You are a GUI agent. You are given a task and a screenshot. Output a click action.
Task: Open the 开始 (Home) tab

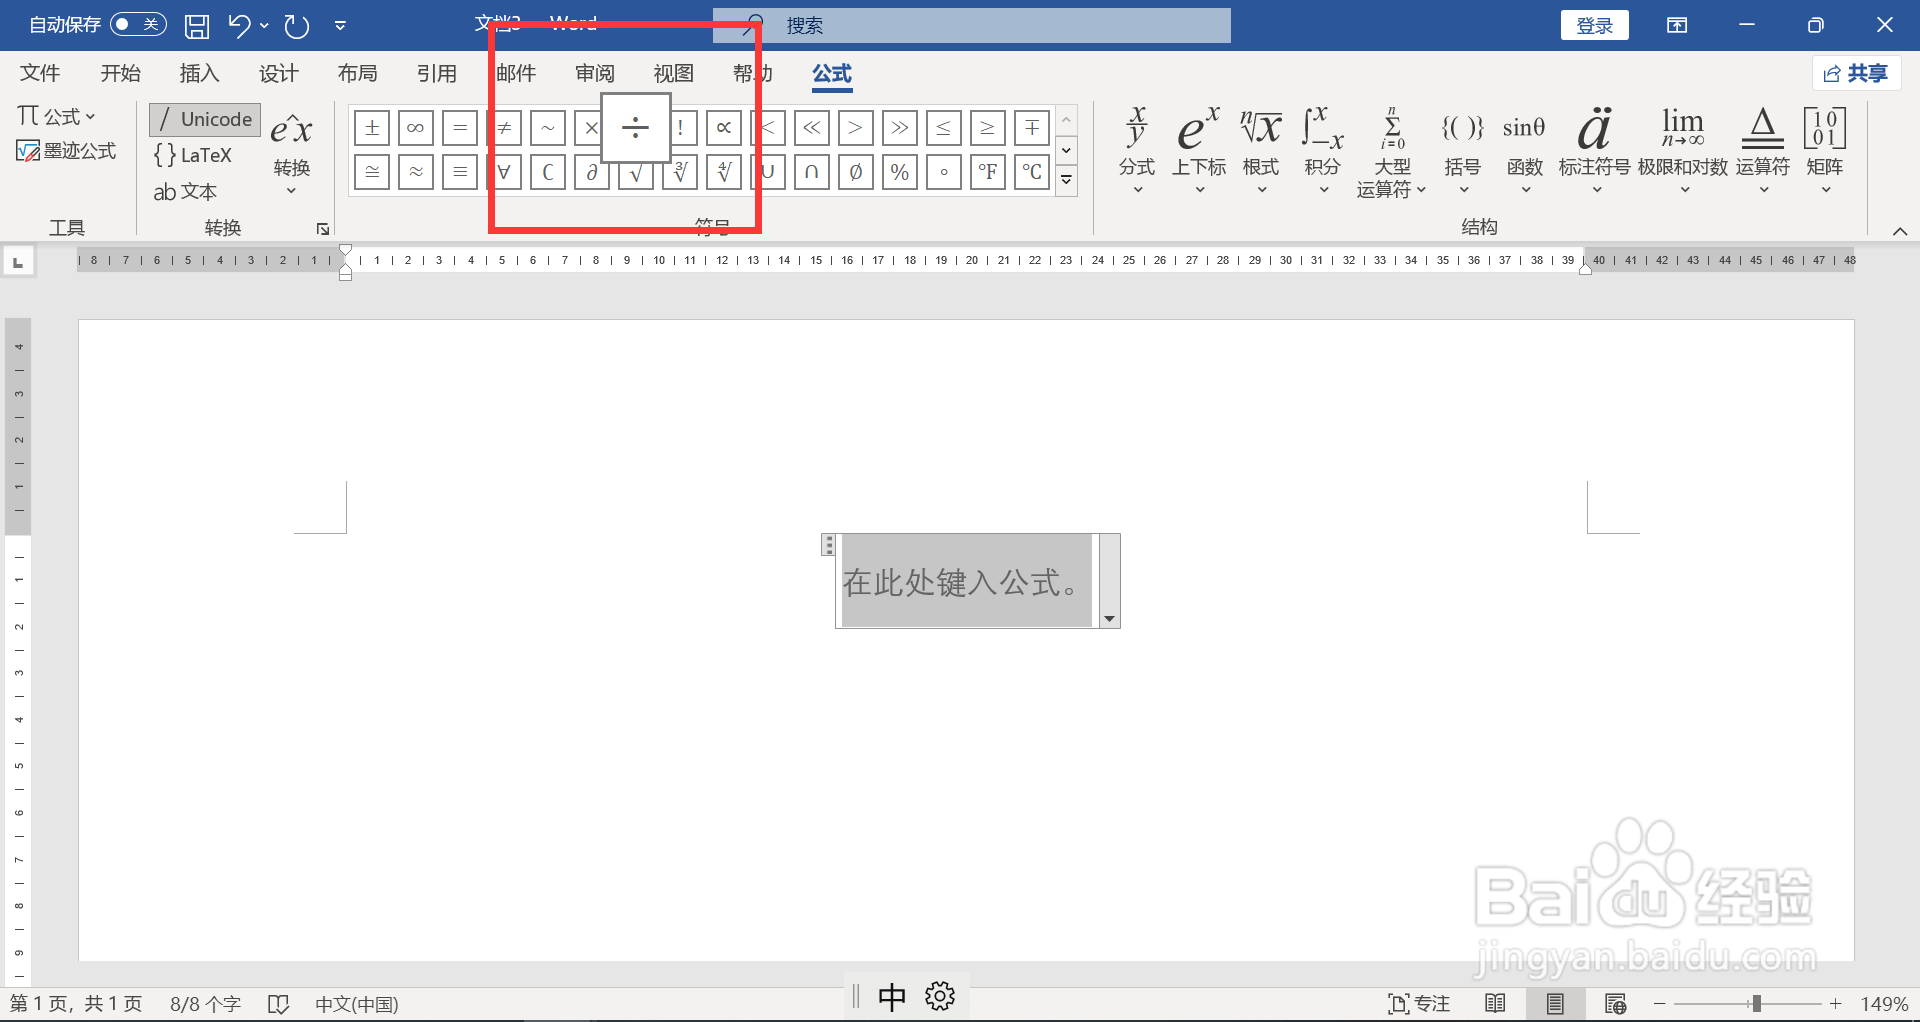click(120, 73)
